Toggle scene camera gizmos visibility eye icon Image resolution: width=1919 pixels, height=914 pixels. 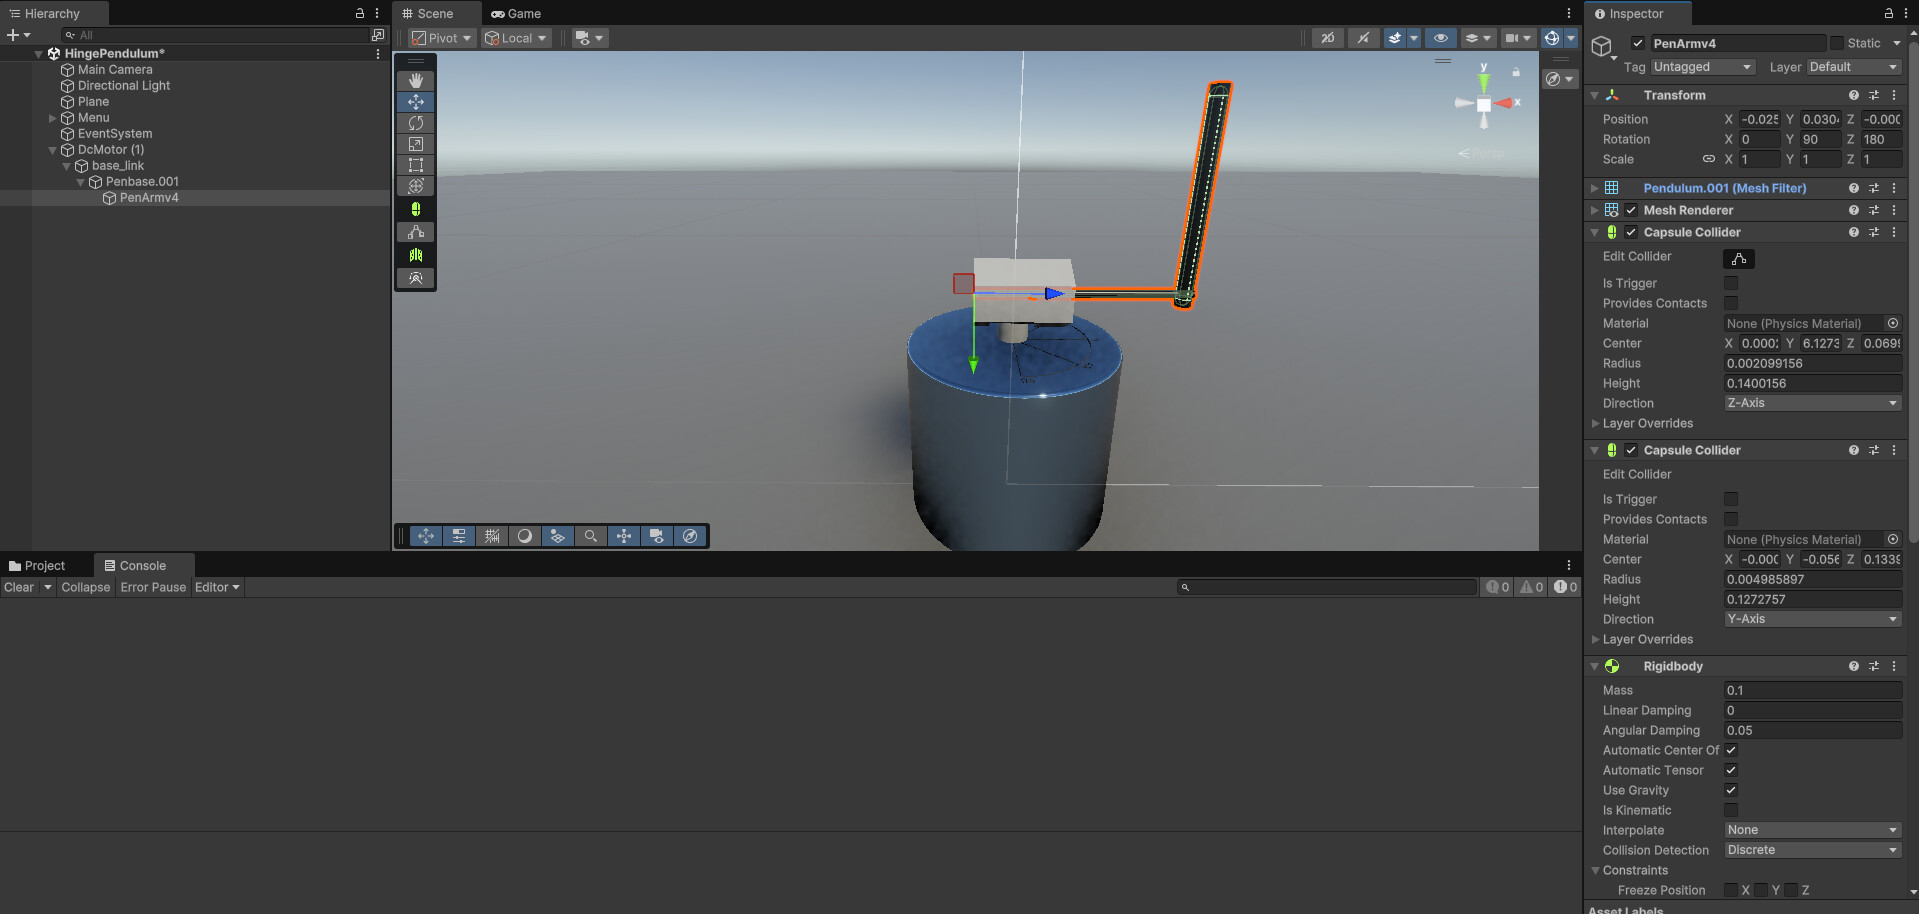click(x=1440, y=38)
